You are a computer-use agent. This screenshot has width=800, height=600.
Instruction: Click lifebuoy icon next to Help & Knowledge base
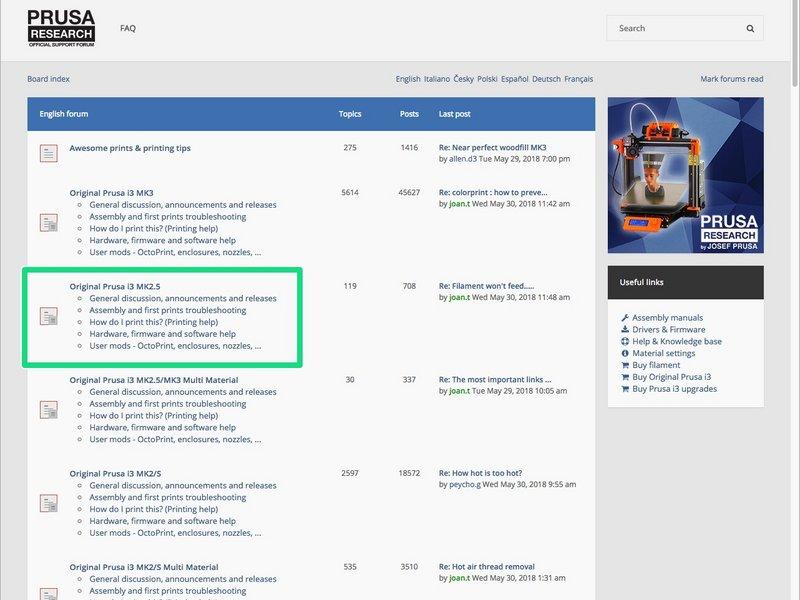tap(625, 341)
